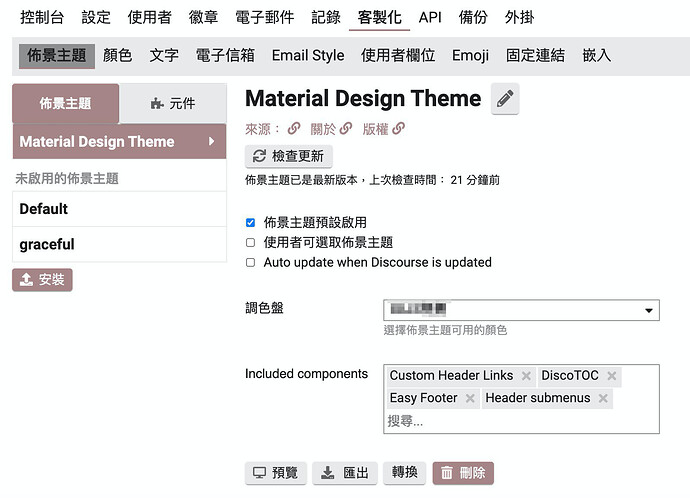Click 轉換 convert button
The width and height of the screenshot is (690, 498).
[x=404, y=473]
